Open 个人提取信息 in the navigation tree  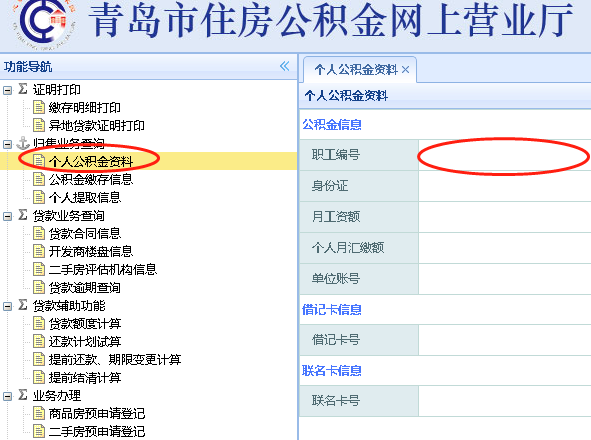click(x=85, y=197)
